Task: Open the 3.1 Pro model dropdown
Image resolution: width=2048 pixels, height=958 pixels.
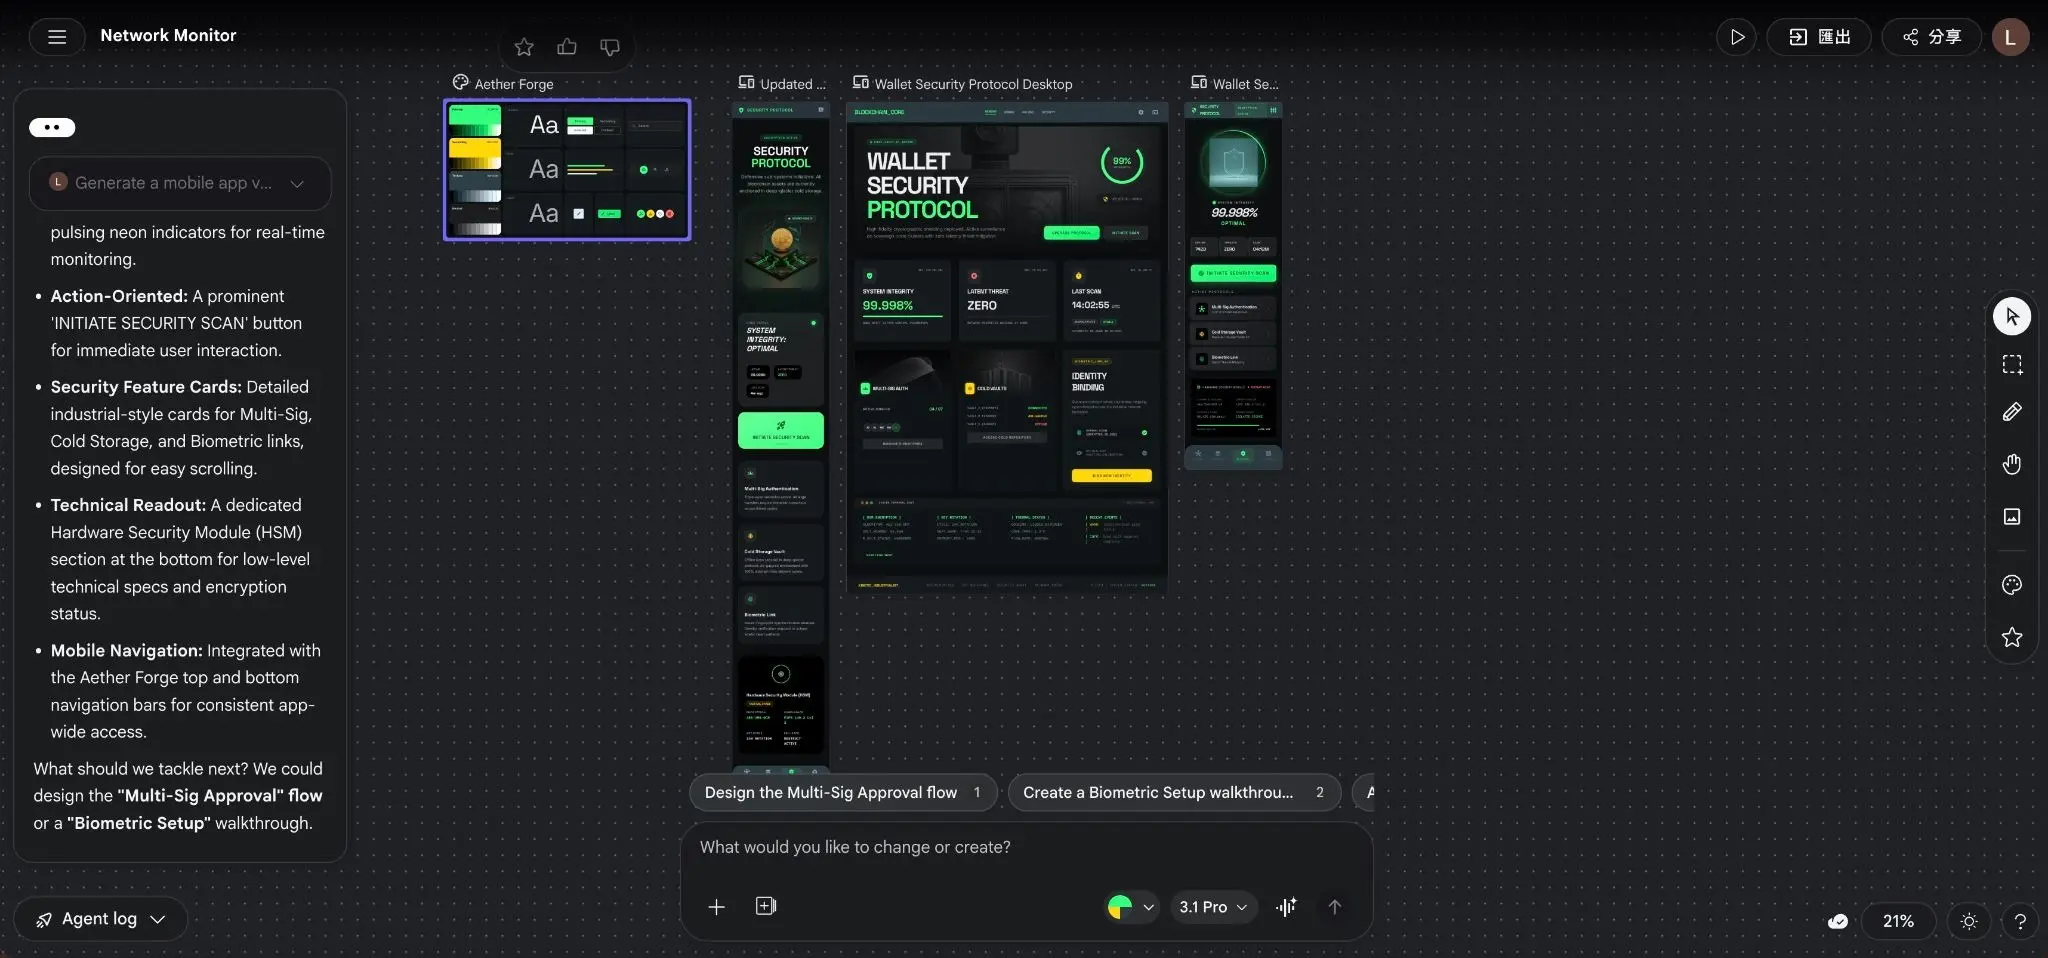Action: point(1213,907)
